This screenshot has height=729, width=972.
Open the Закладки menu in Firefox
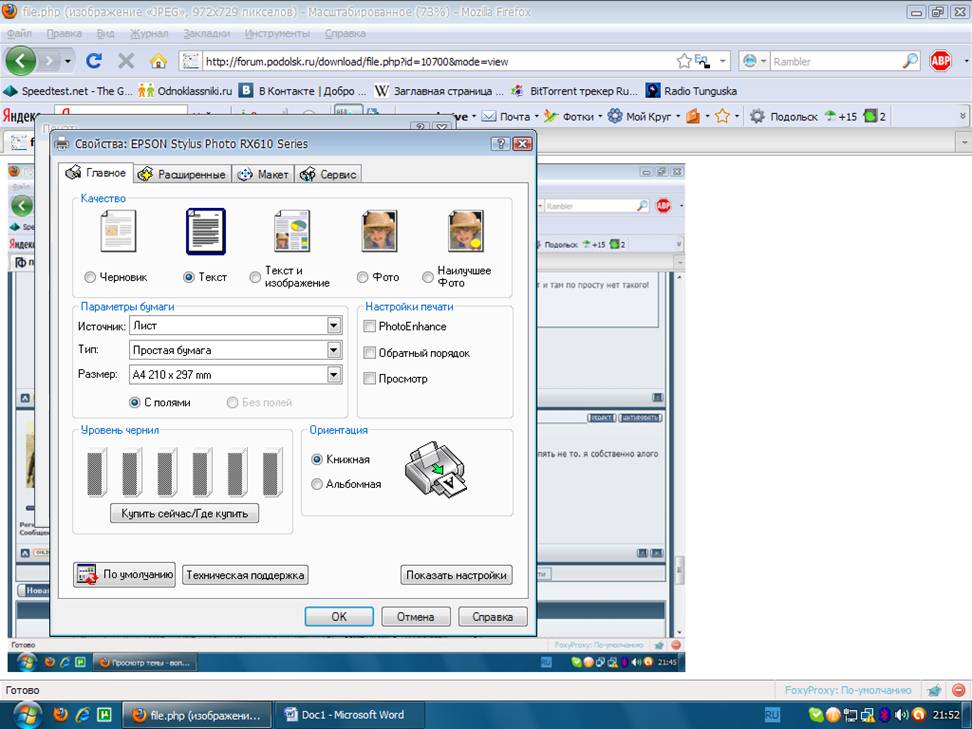(x=206, y=33)
